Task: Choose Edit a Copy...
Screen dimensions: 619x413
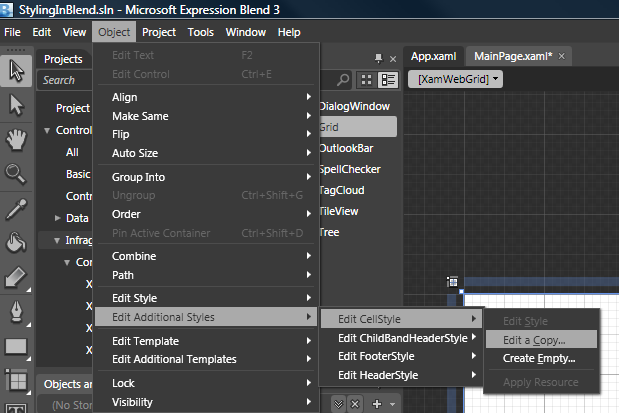Action: click(x=541, y=340)
